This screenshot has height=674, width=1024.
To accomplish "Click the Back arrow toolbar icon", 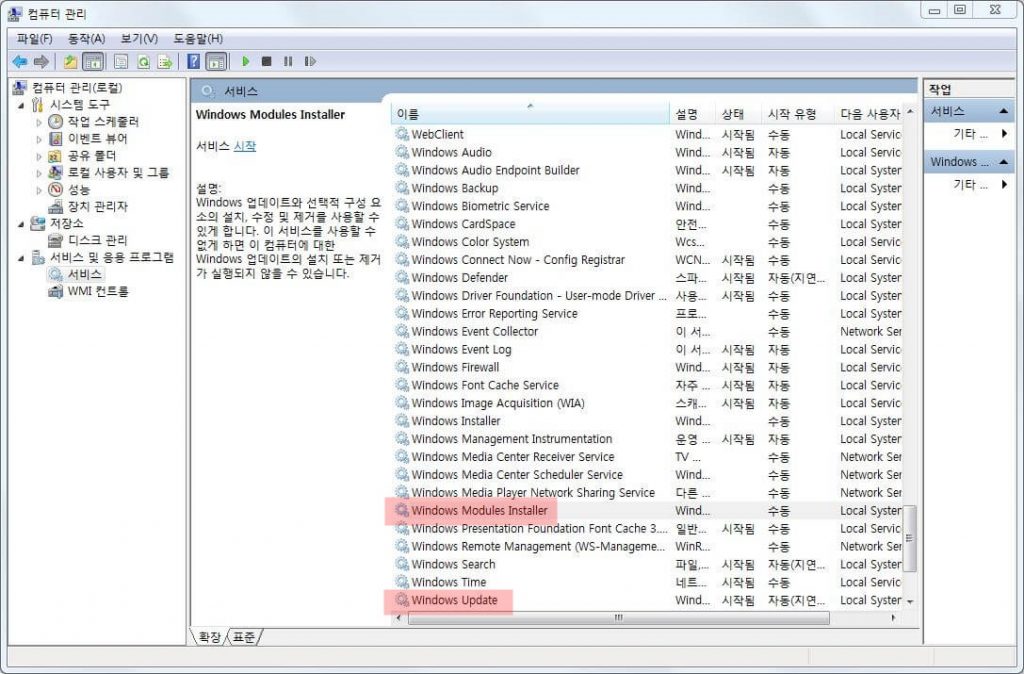I will 20,61.
